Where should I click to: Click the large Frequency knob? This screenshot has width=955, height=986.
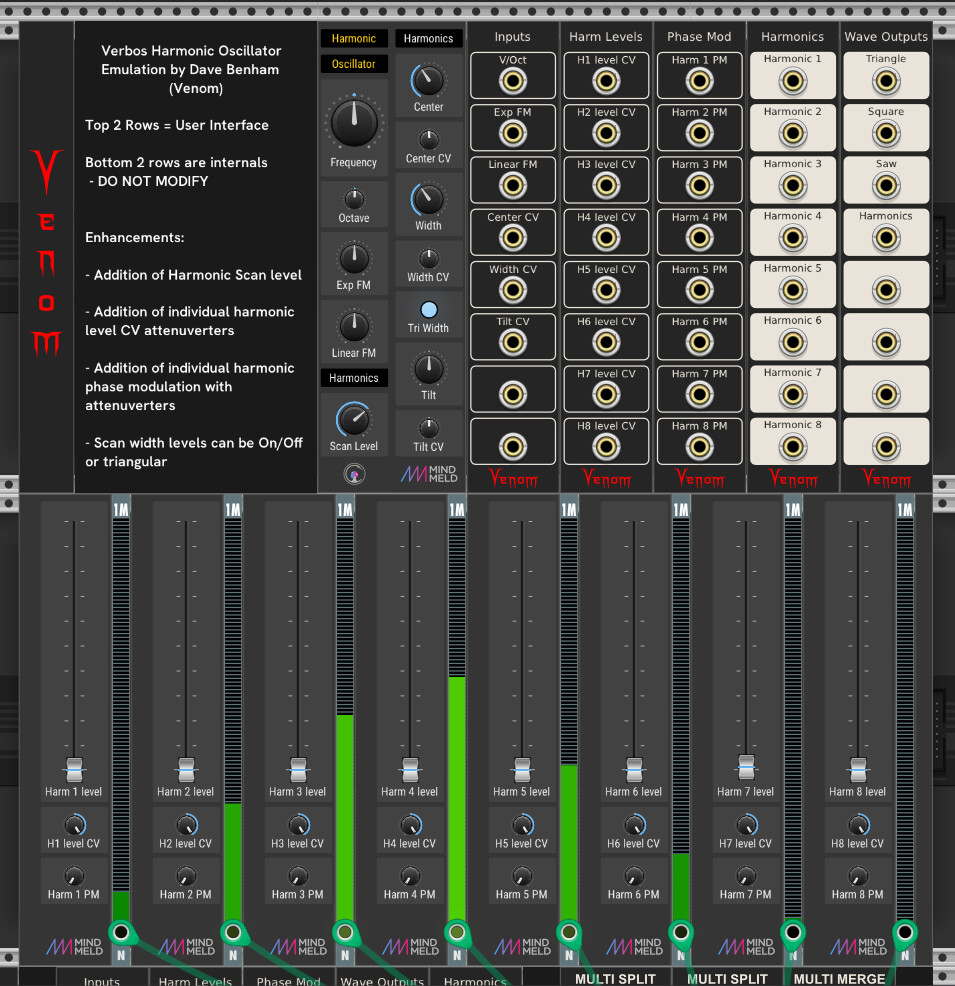pyautogui.click(x=354, y=123)
